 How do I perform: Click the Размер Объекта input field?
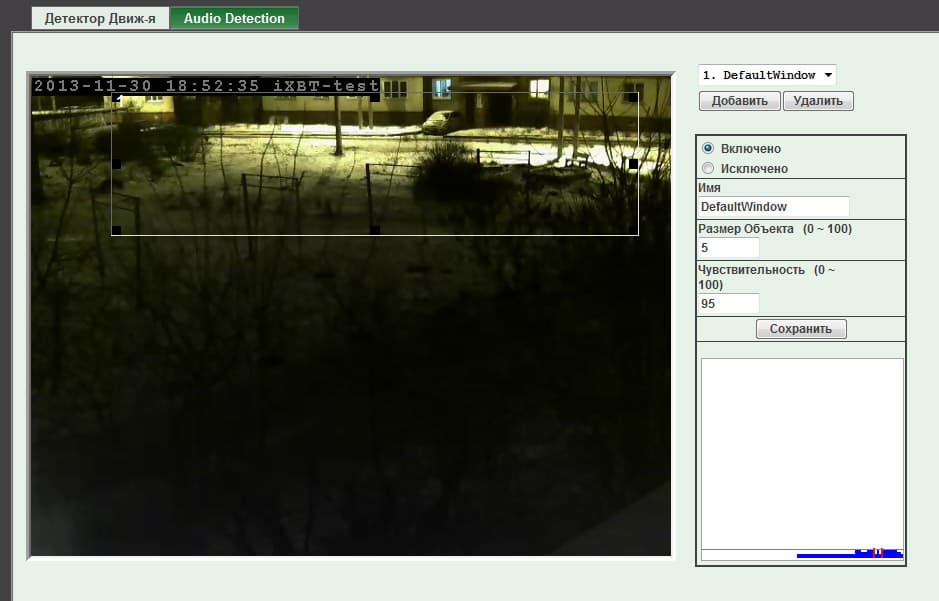[x=729, y=248]
